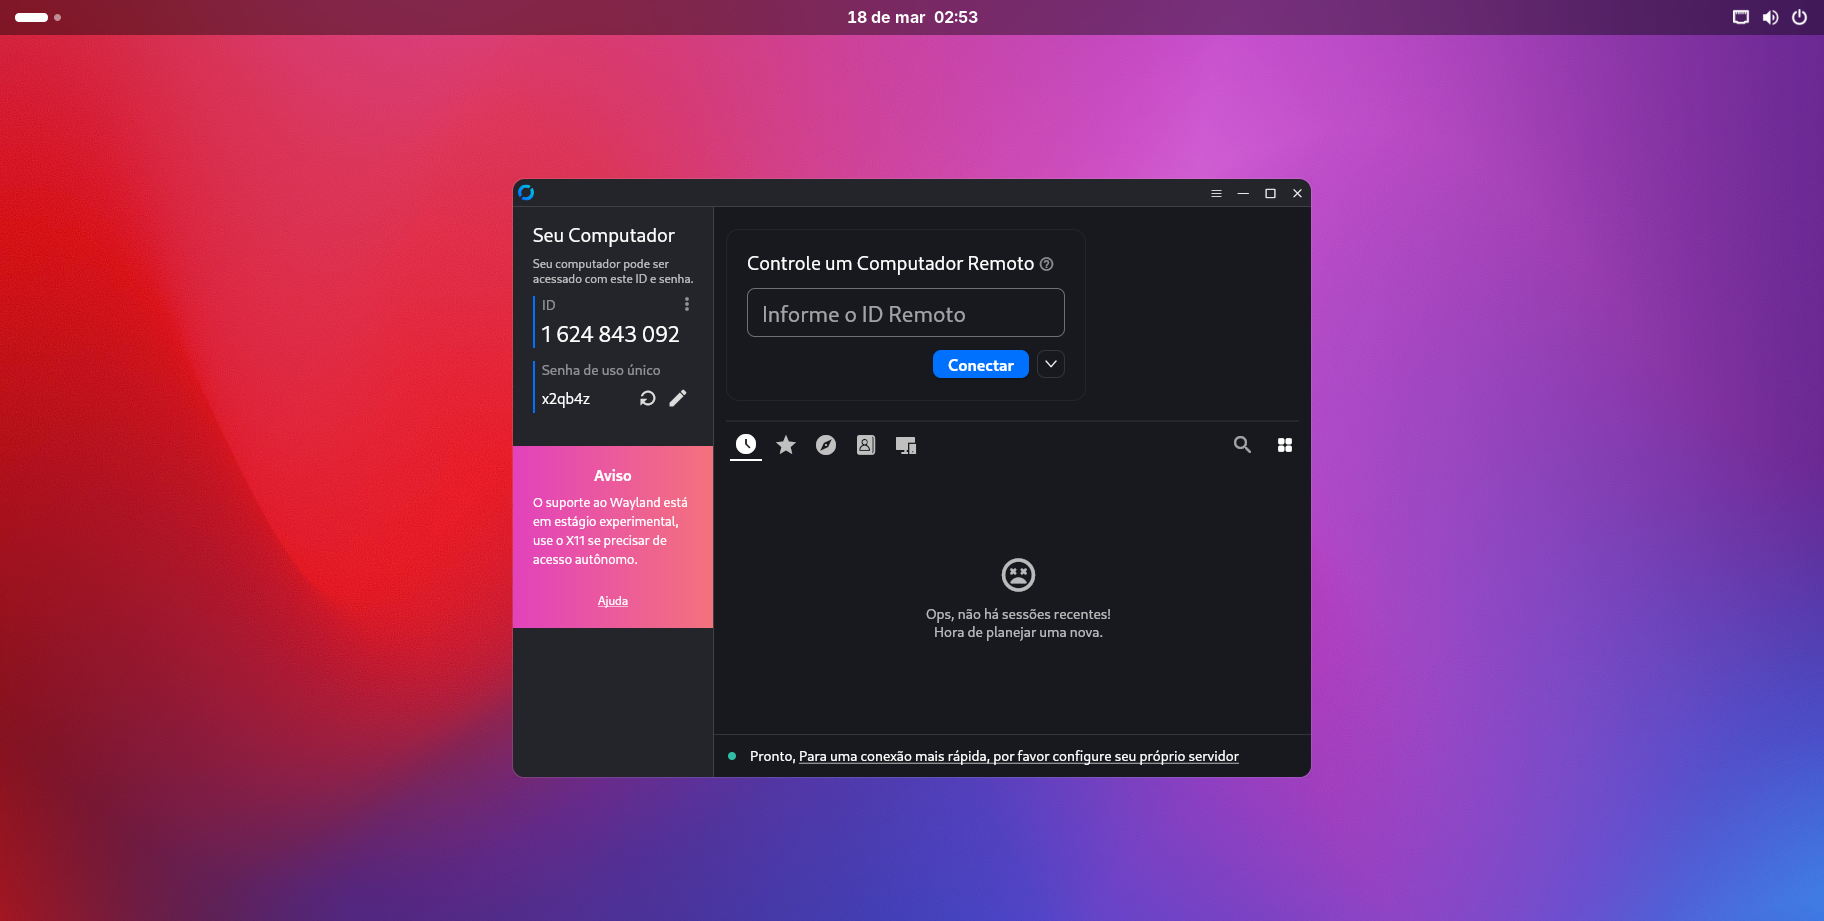This screenshot has width=1824, height=921.
Task: Open the address book tab
Action: pyautogui.click(x=866, y=445)
